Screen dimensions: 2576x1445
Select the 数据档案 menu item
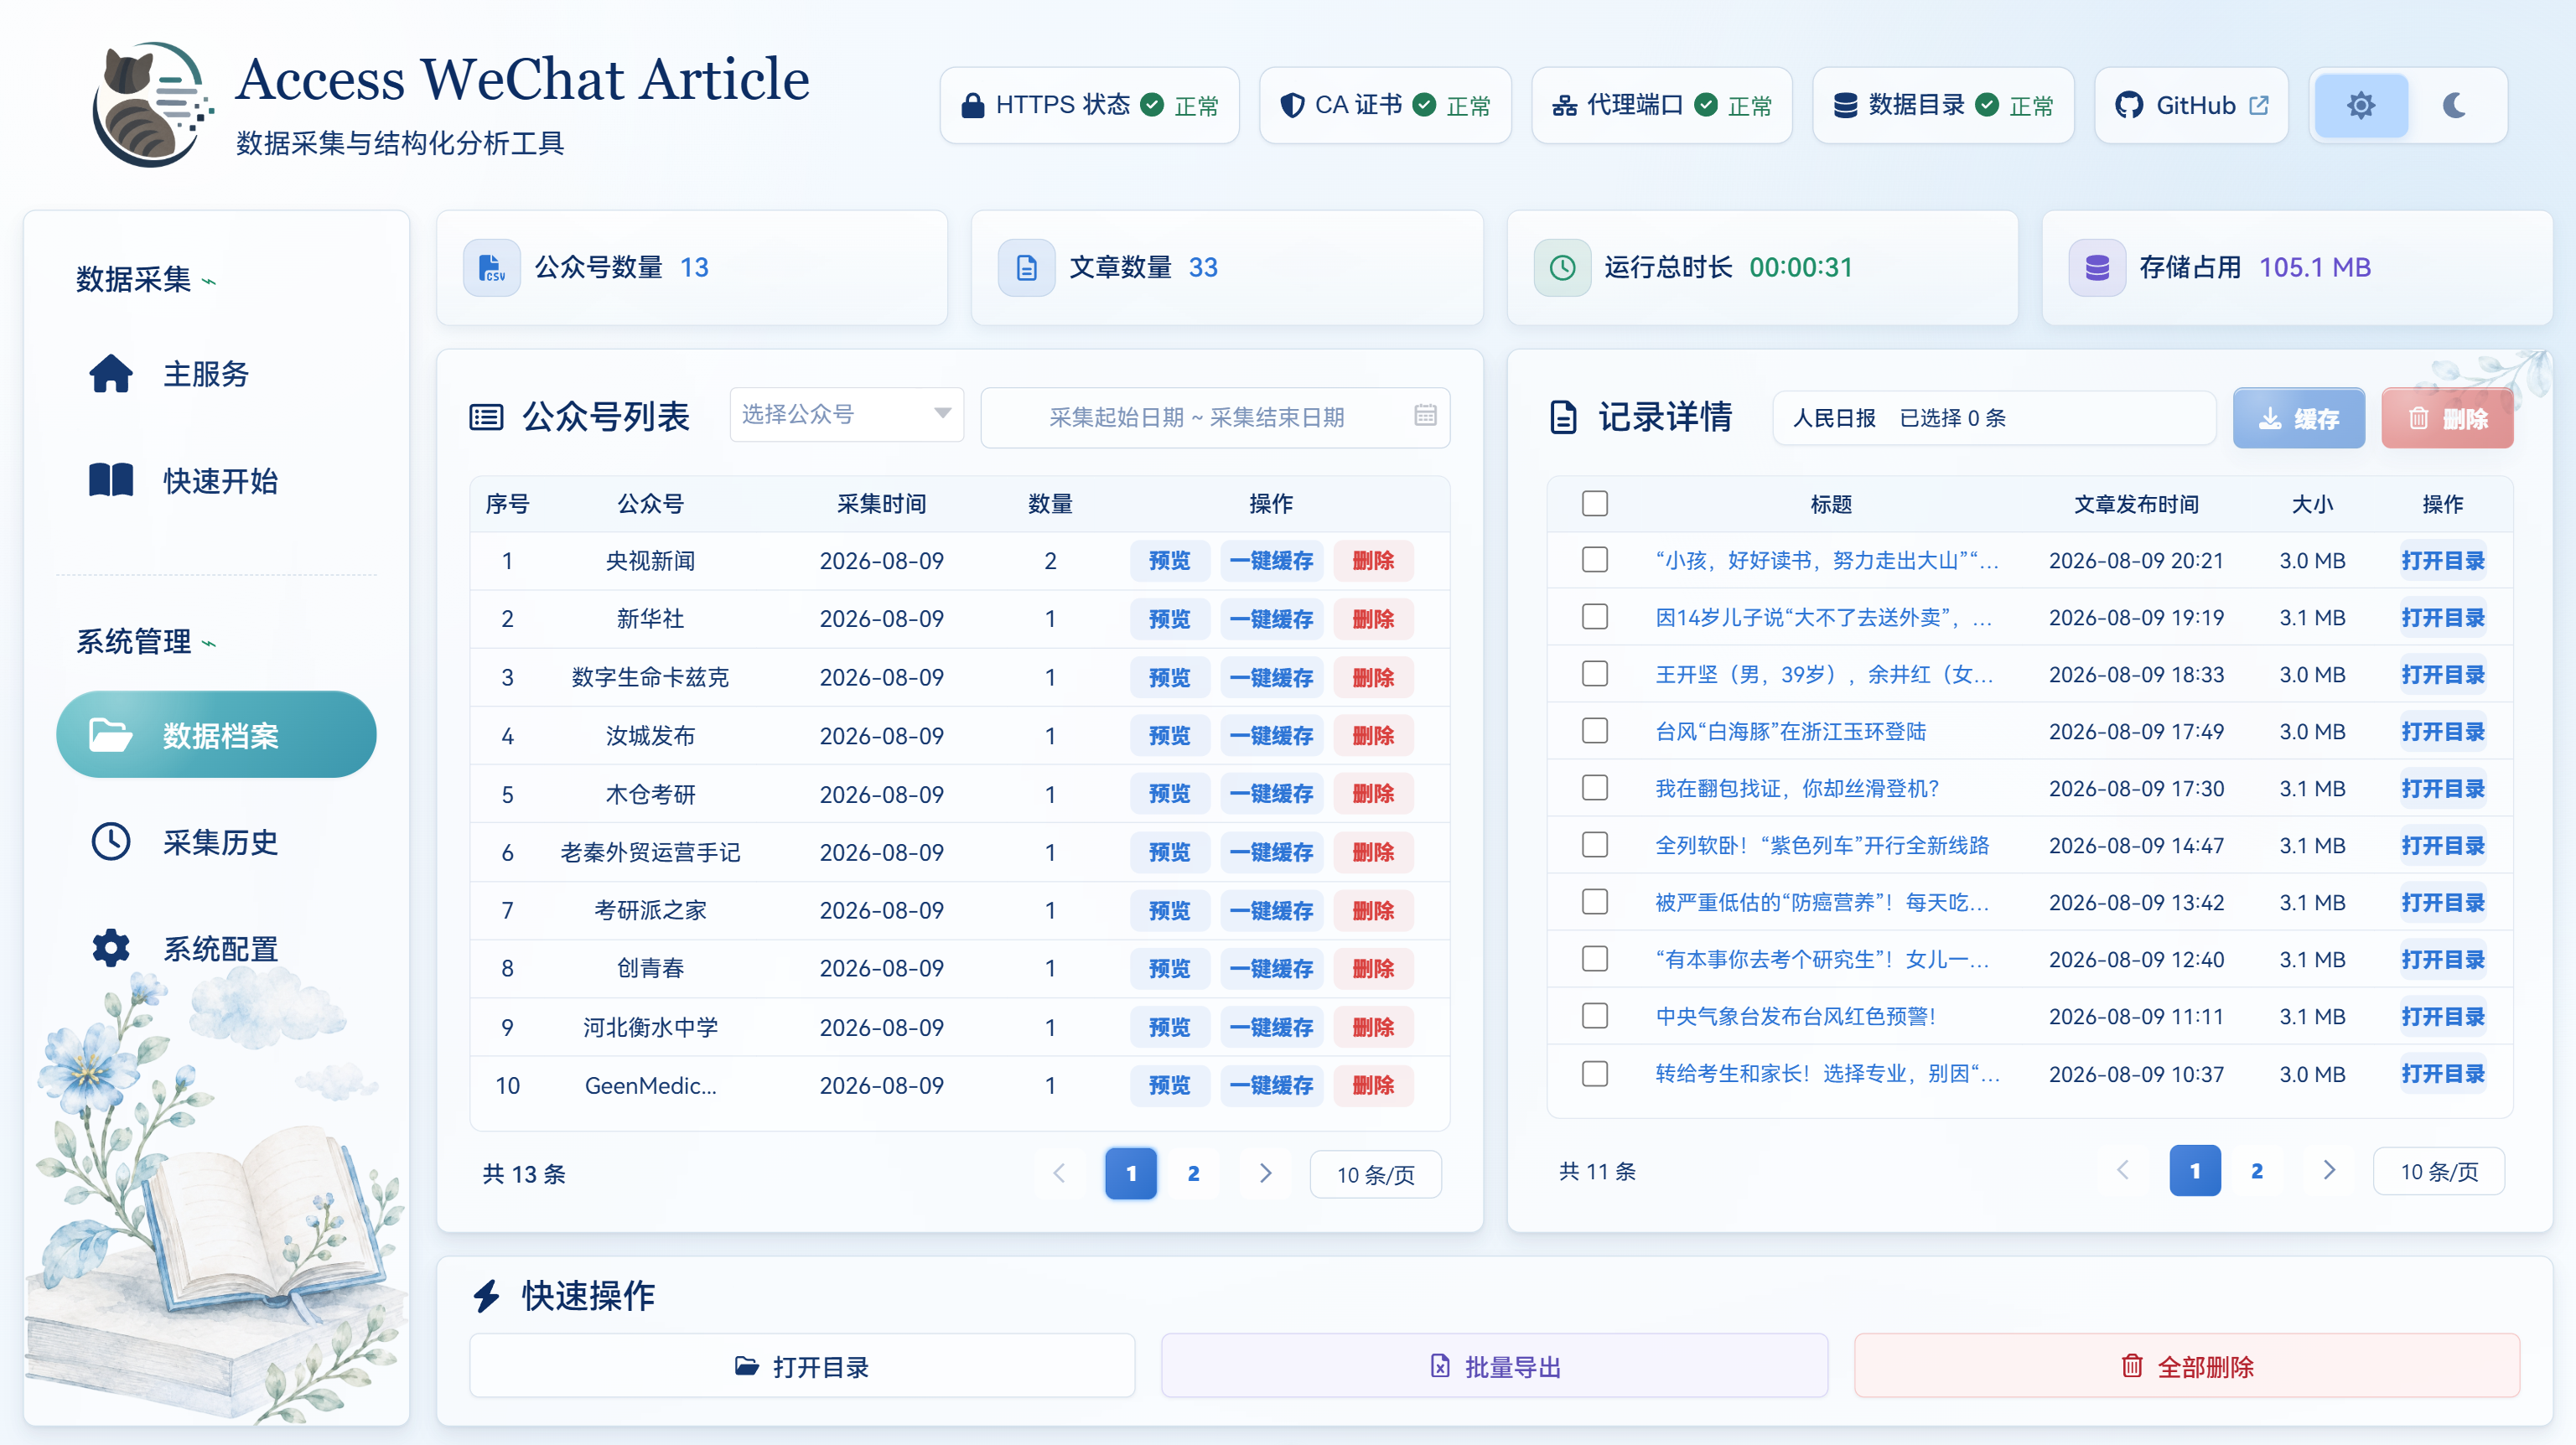(216, 734)
